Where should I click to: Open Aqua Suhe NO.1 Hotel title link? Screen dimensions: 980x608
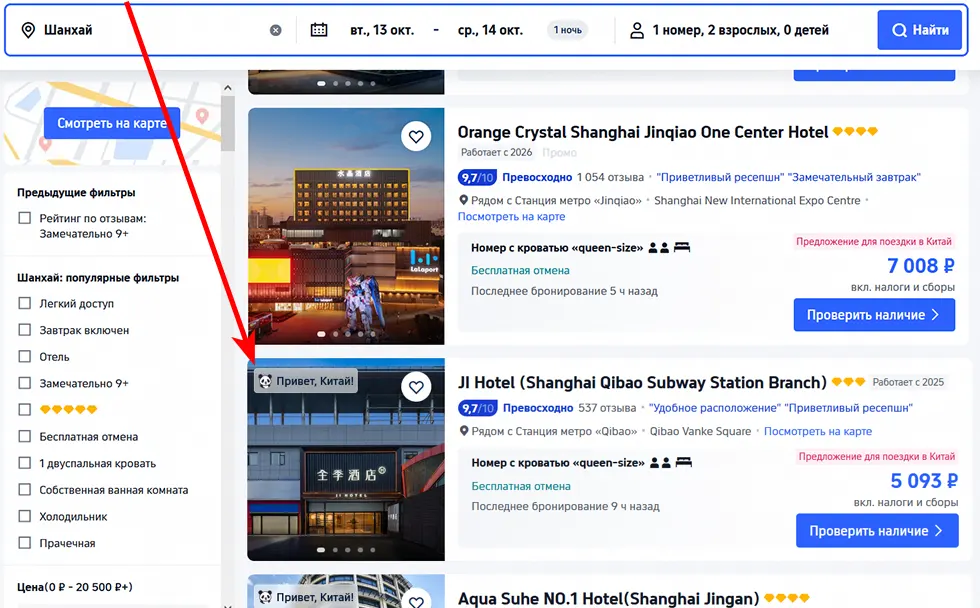click(x=608, y=599)
